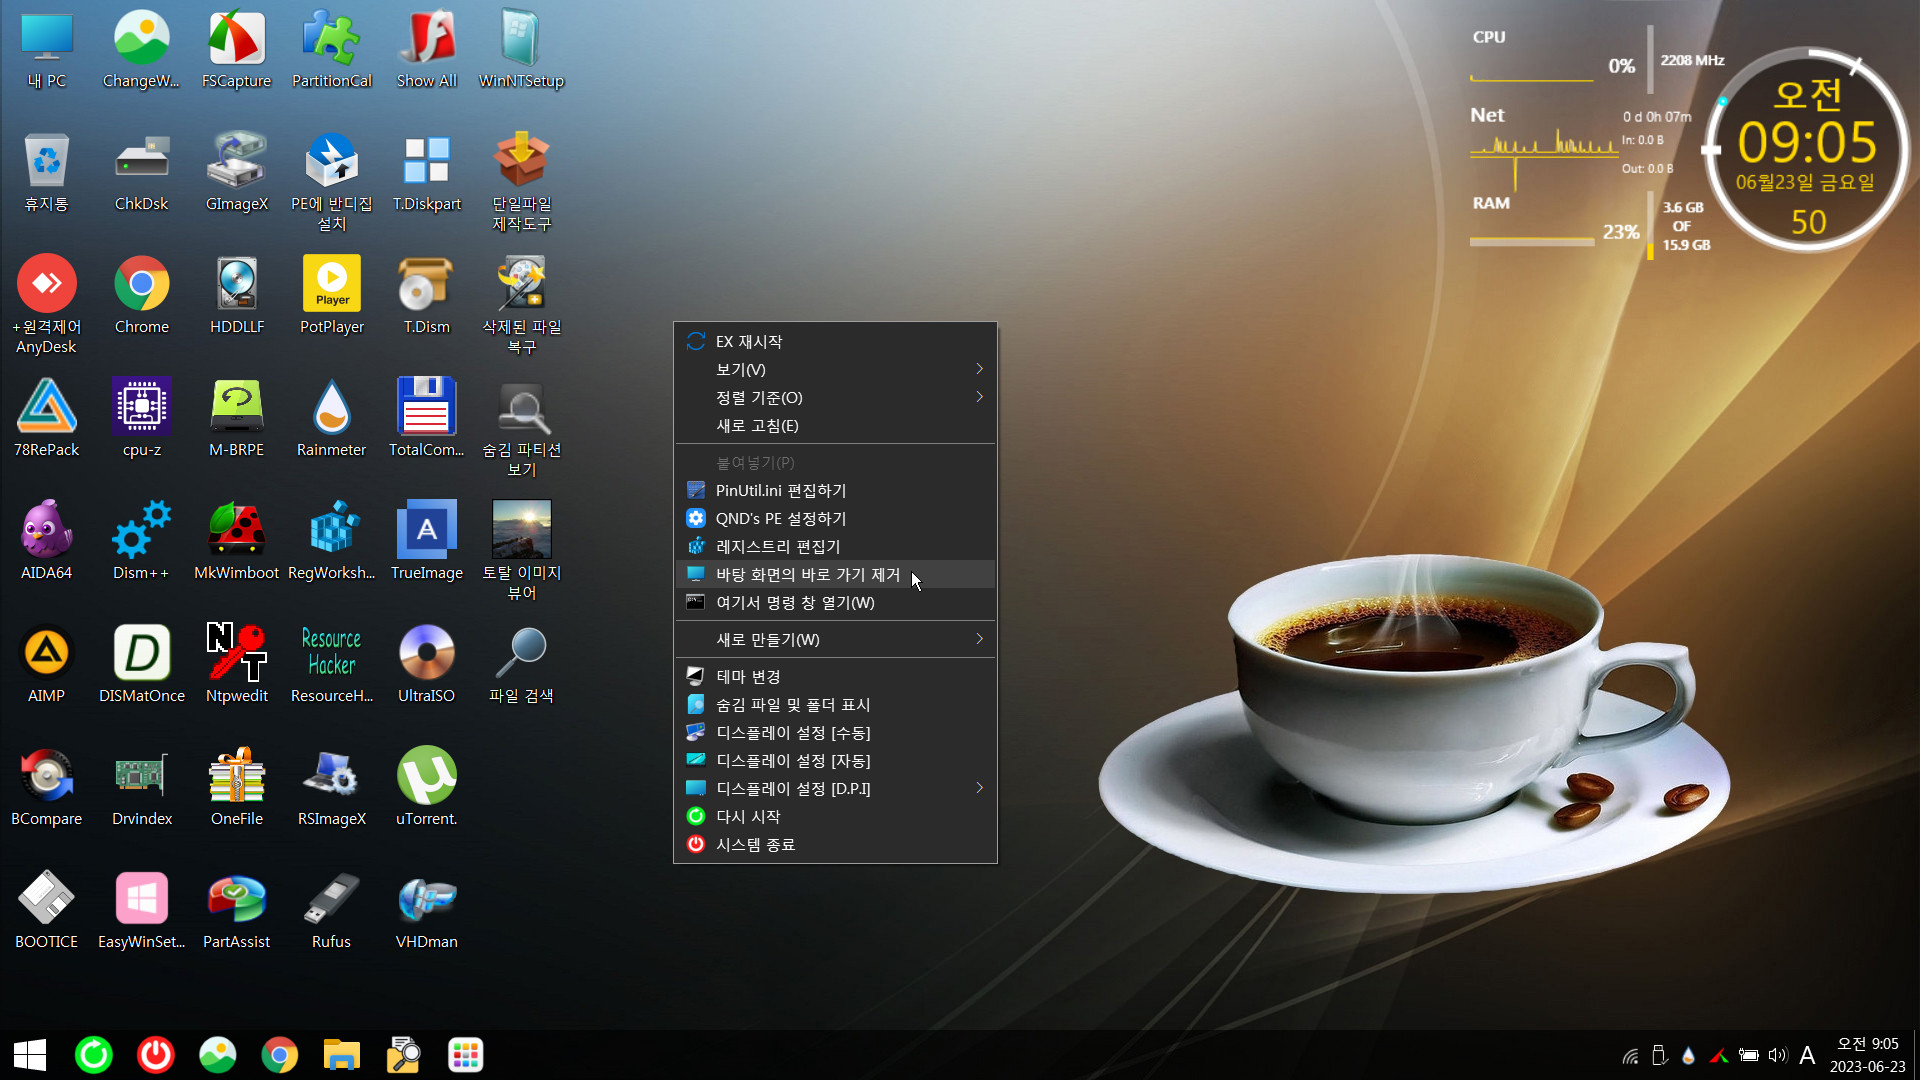The width and height of the screenshot is (1920, 1080).
Task: Click the CPU usage meter widget
Action: click(x=1531, y=77)
